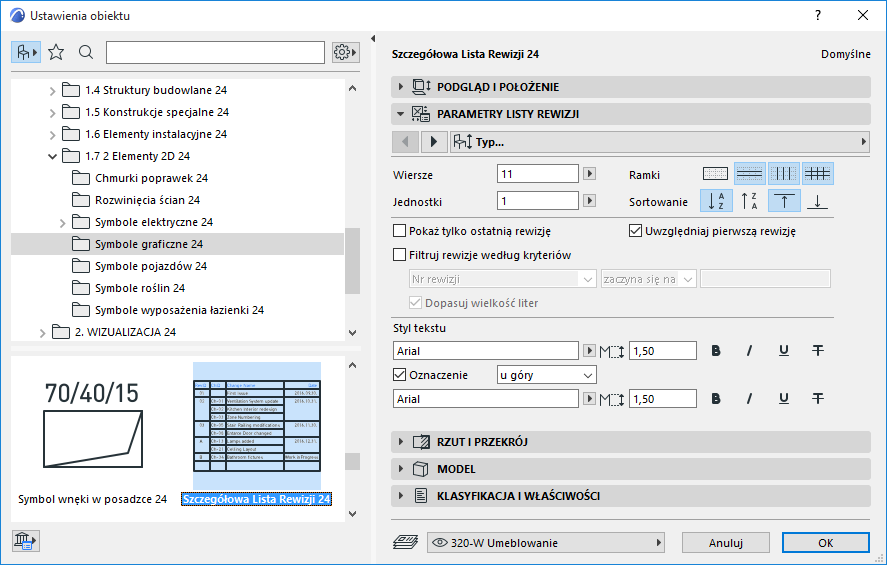Select vertical-lines-only frame style
Screen dimensions: 887x565
pos(783,173)
